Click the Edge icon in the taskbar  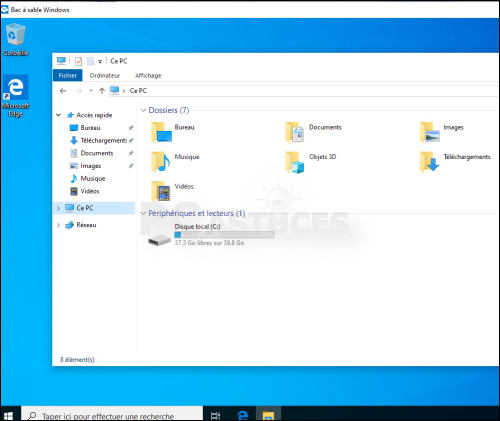click(x=243, y=415)
